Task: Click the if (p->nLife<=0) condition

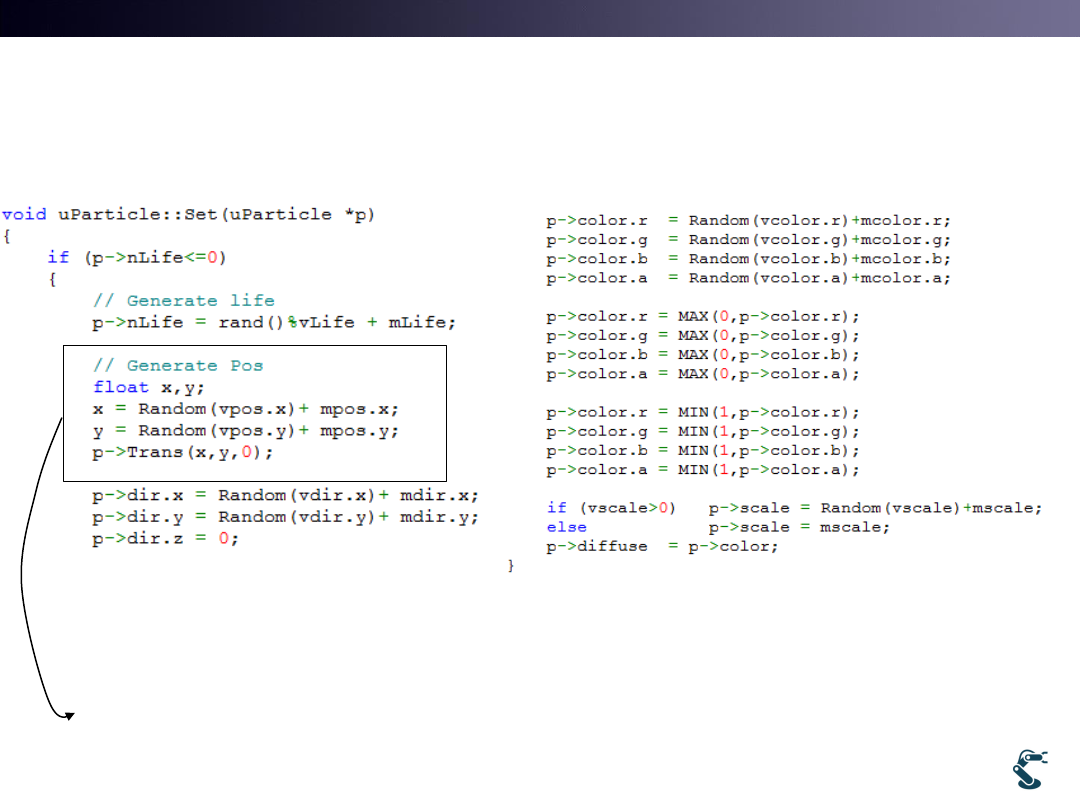Action: coord(137,257)
